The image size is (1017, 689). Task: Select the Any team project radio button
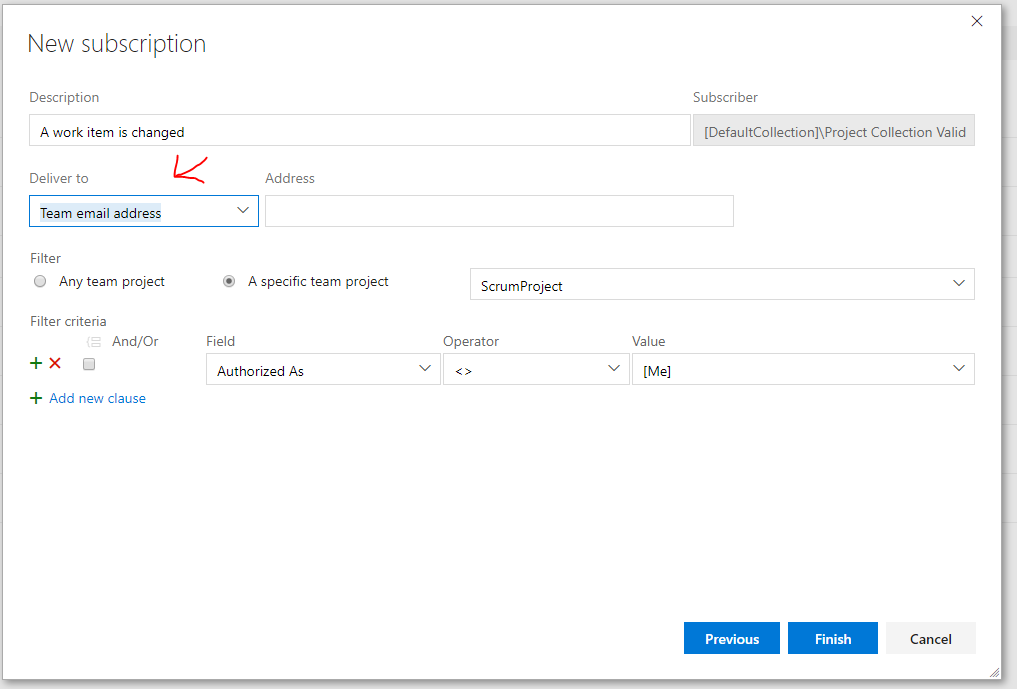point(40,282)
